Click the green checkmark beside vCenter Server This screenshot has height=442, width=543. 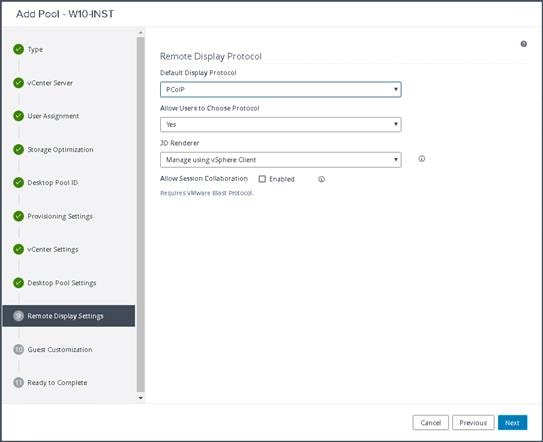click(18, 83)
